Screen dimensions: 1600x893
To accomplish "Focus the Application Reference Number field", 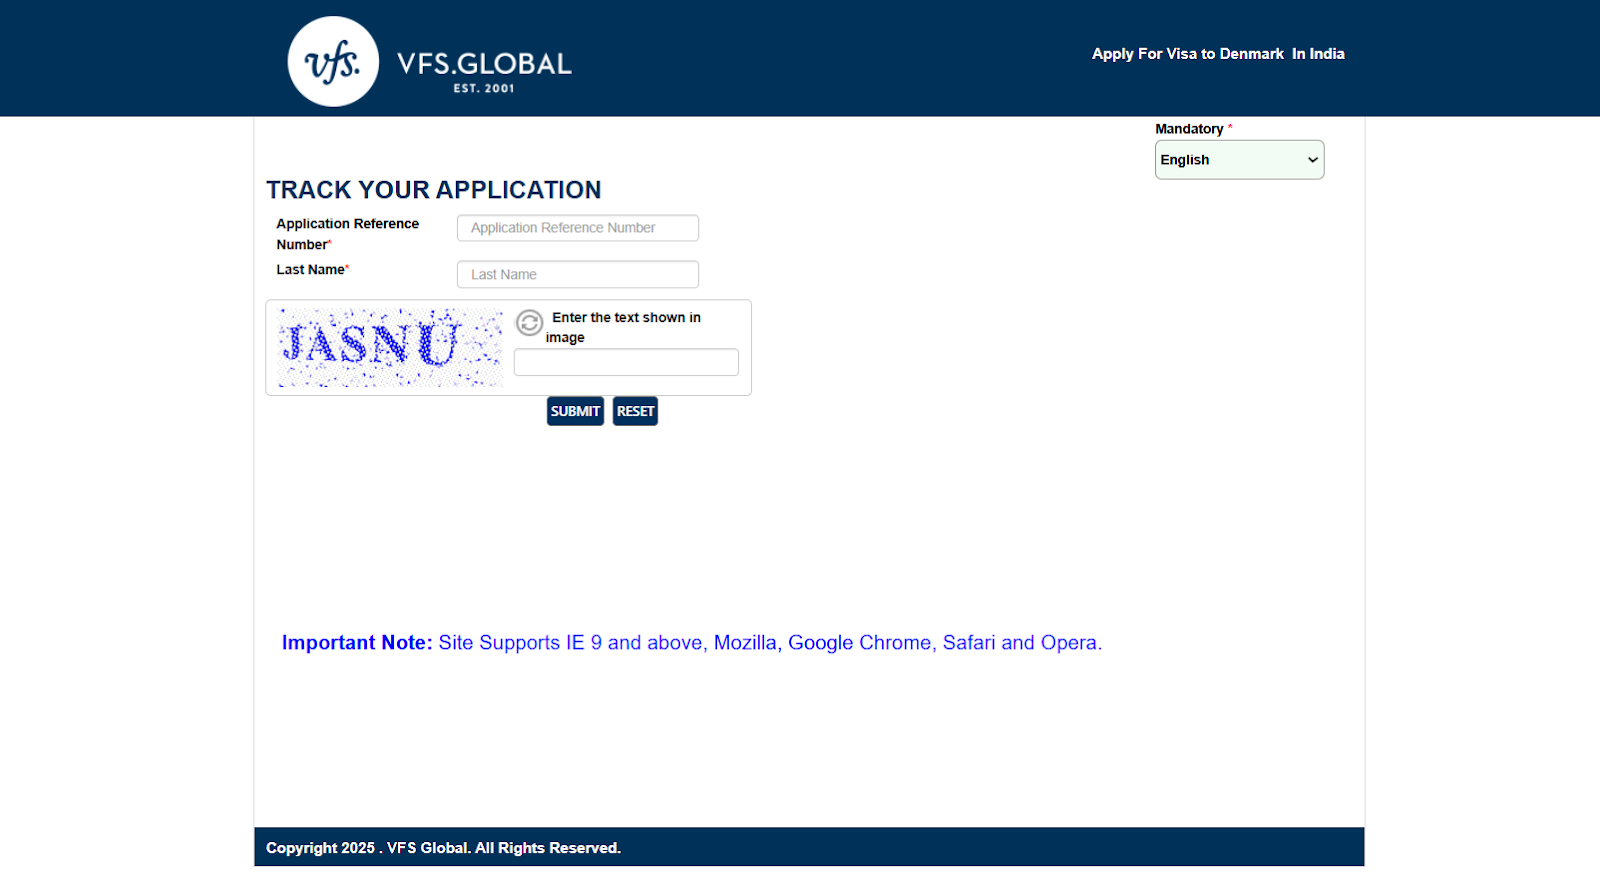I will pos(578,228).
